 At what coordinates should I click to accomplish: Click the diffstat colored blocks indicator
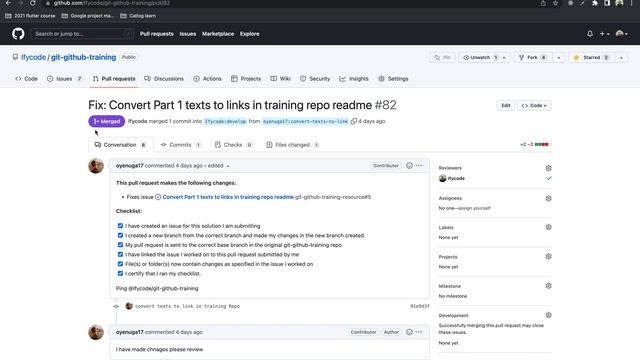(x=542, y=144)
